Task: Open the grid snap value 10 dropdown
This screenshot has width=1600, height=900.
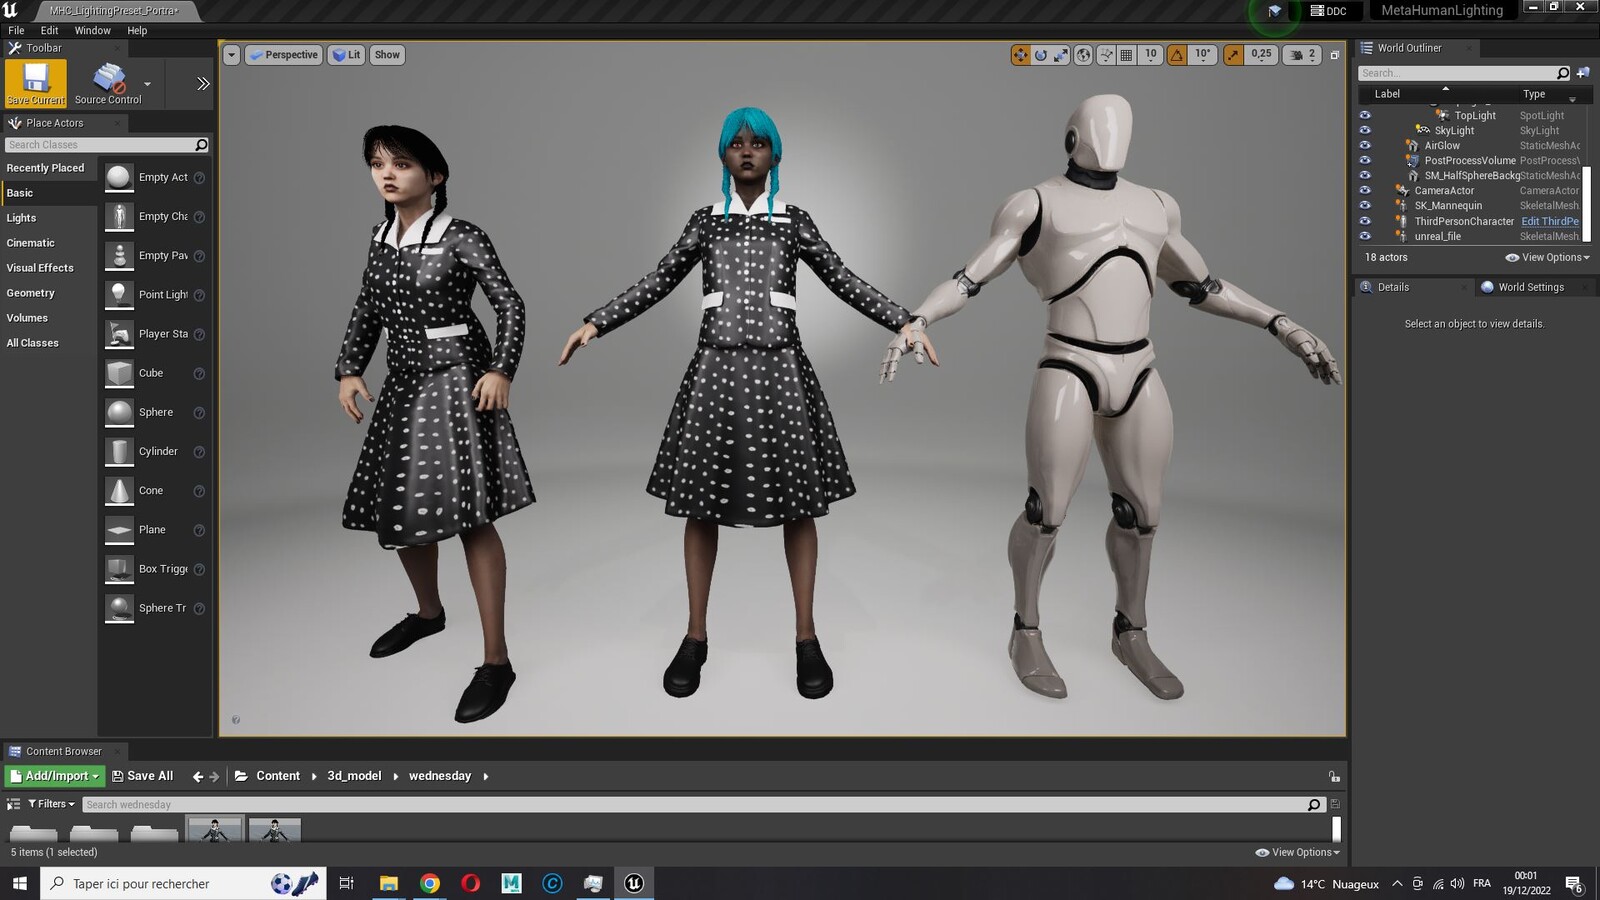Action: [x=1151, y=55]
